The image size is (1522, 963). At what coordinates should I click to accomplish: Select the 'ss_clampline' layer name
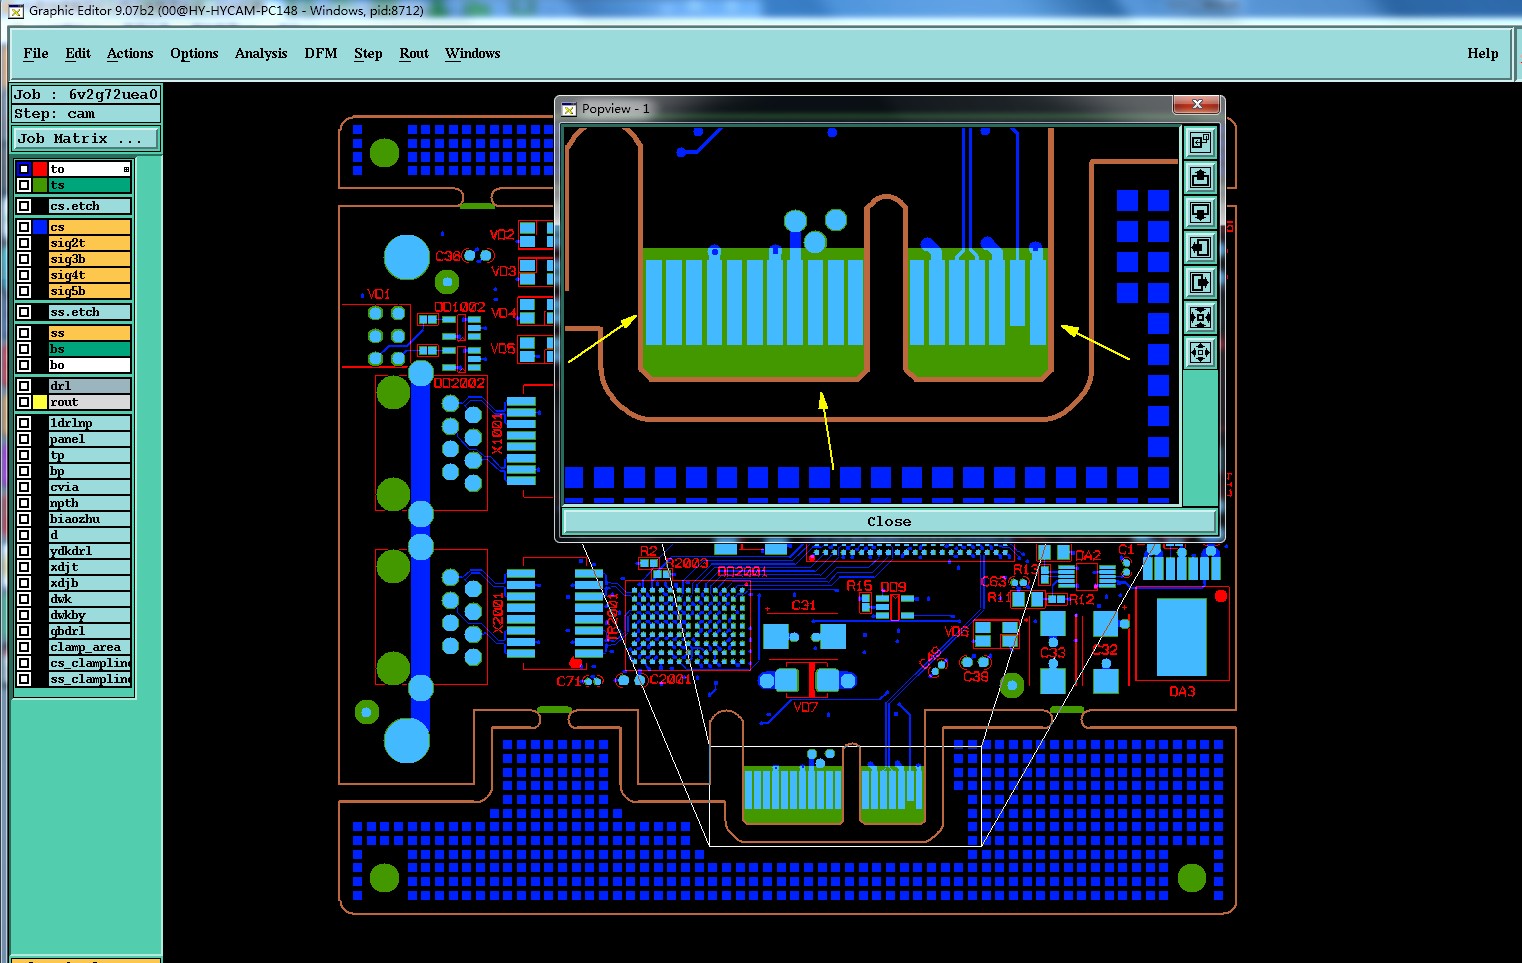tap(90, 679)
